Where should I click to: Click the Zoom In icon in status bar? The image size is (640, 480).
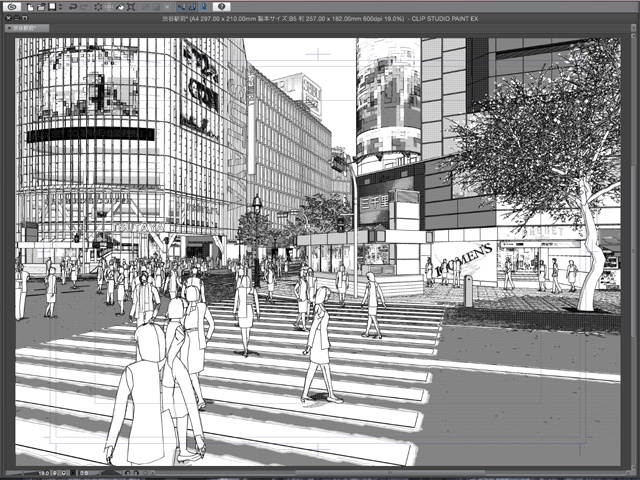[64, 473]
